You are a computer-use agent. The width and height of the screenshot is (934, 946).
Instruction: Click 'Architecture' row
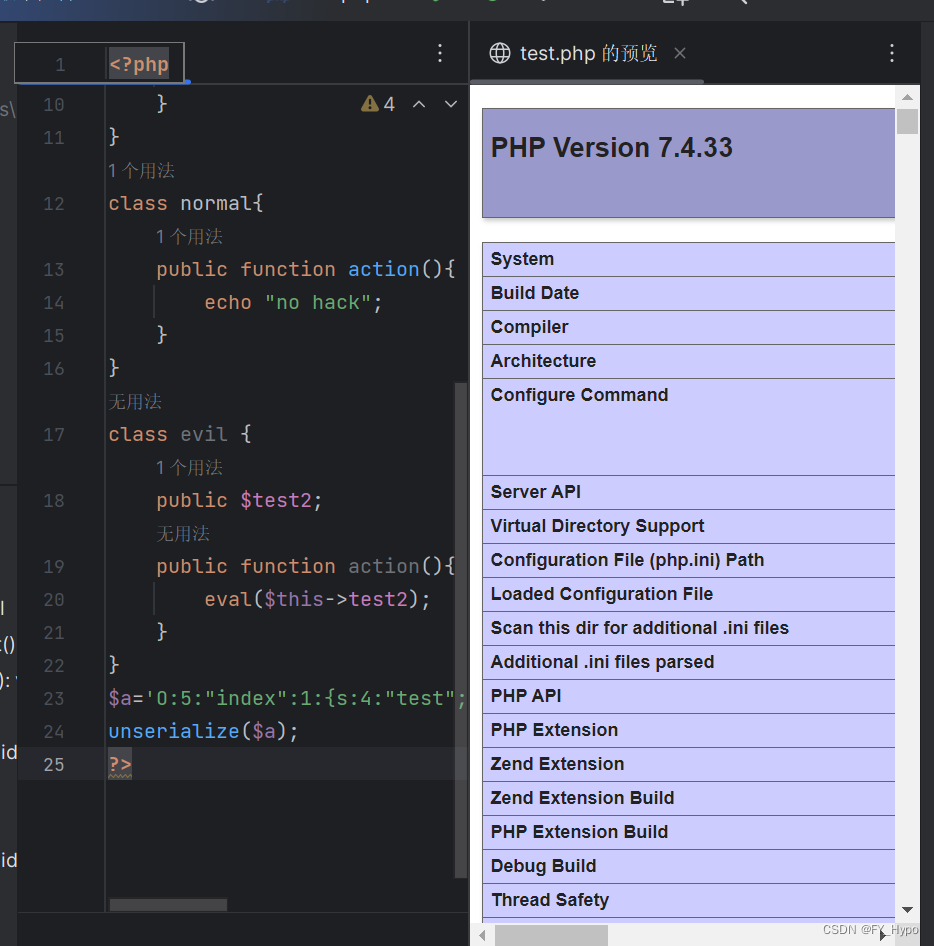[x=688, y=361]
